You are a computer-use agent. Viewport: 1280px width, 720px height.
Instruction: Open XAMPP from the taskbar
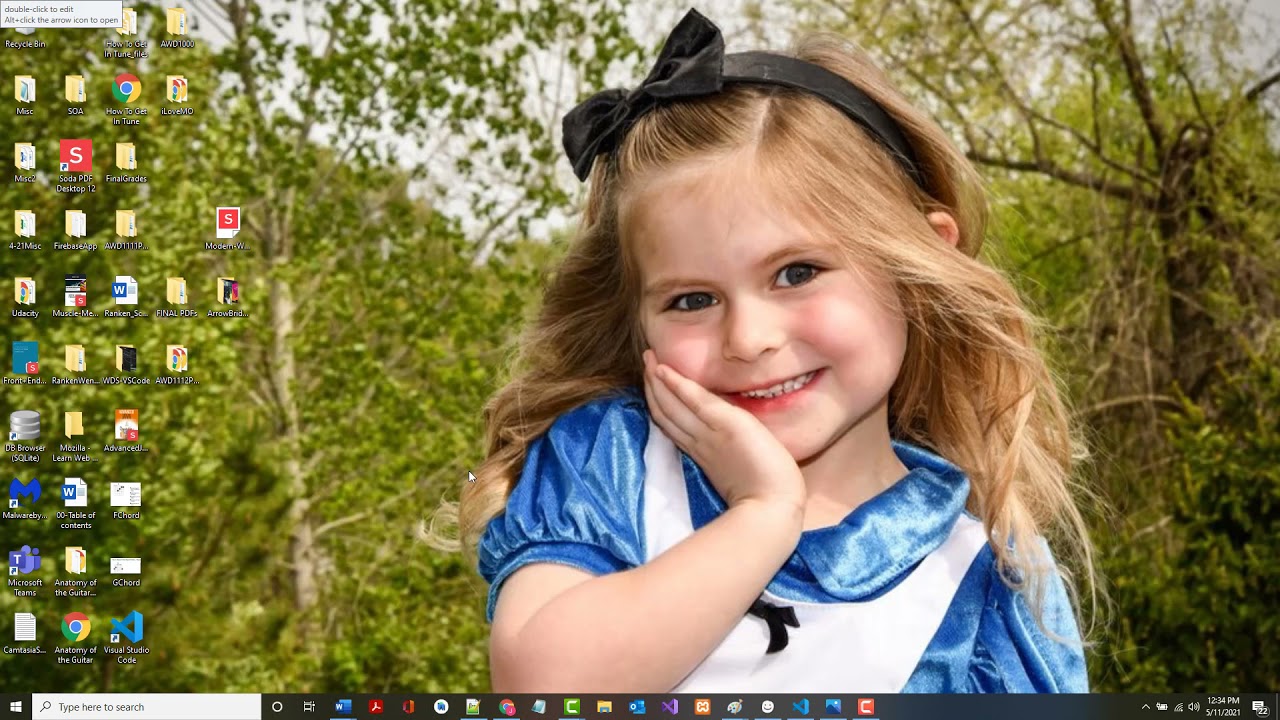point(703,707)
